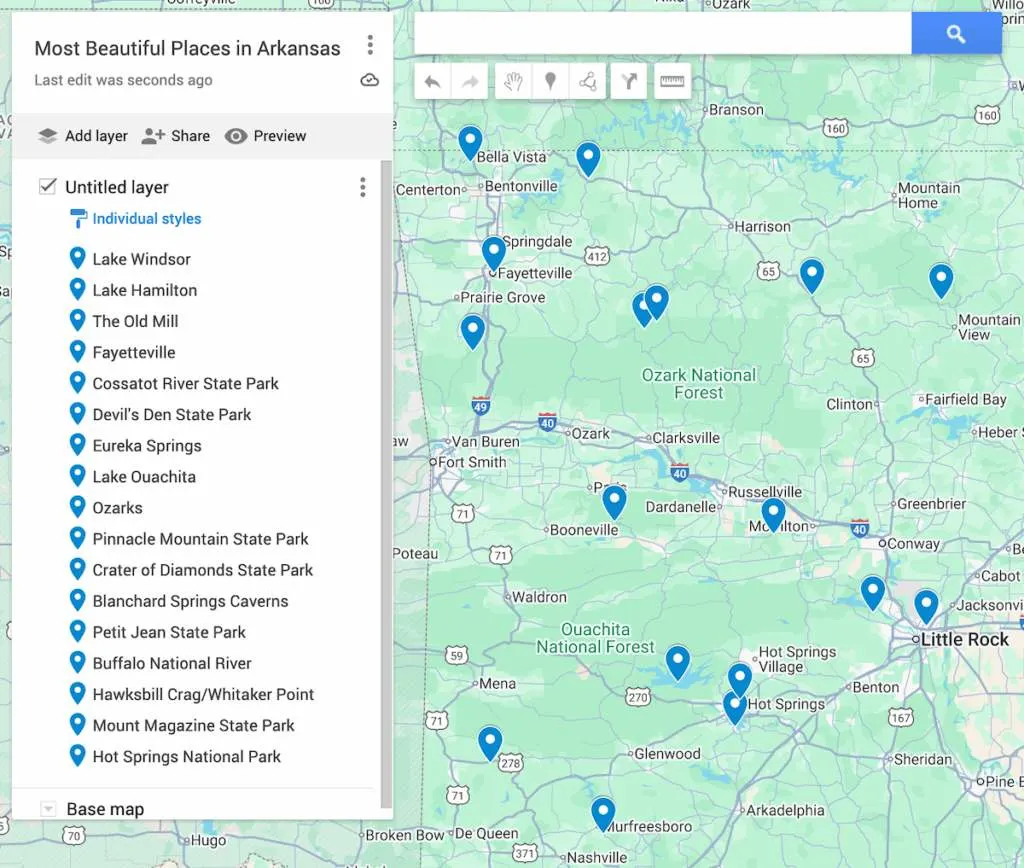Click Add layer button

click(83, 136)
